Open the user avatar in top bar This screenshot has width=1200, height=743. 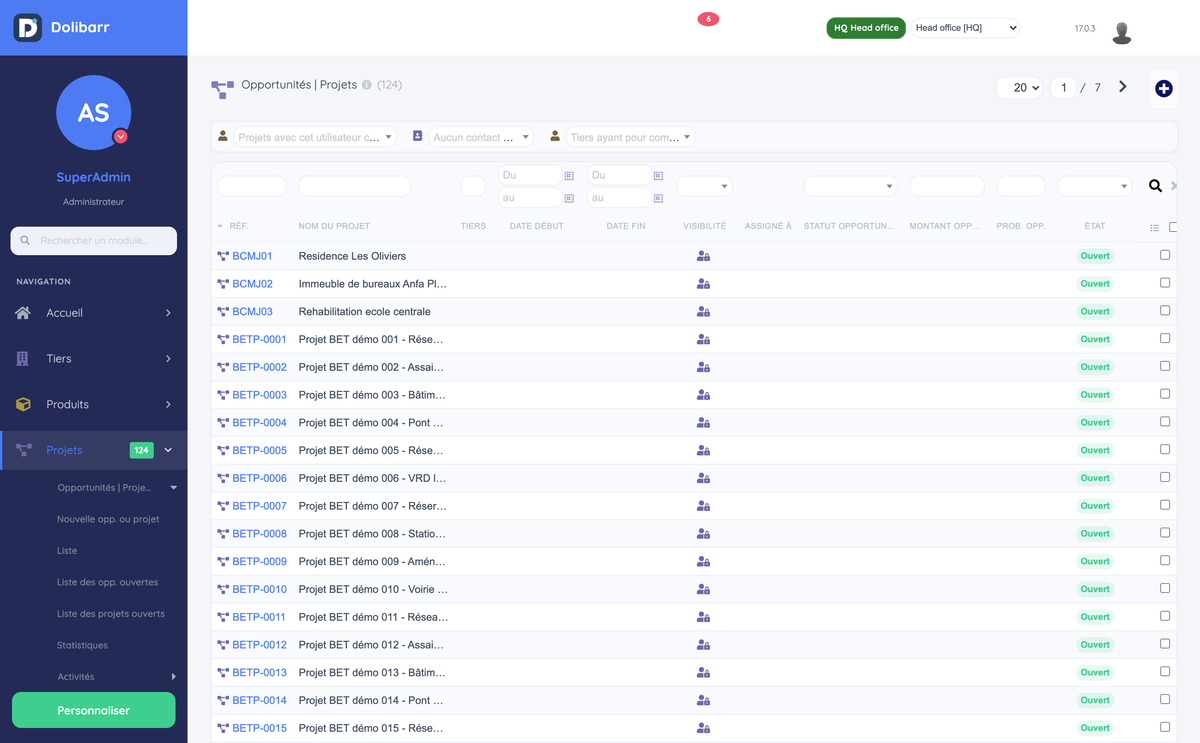1122,32
